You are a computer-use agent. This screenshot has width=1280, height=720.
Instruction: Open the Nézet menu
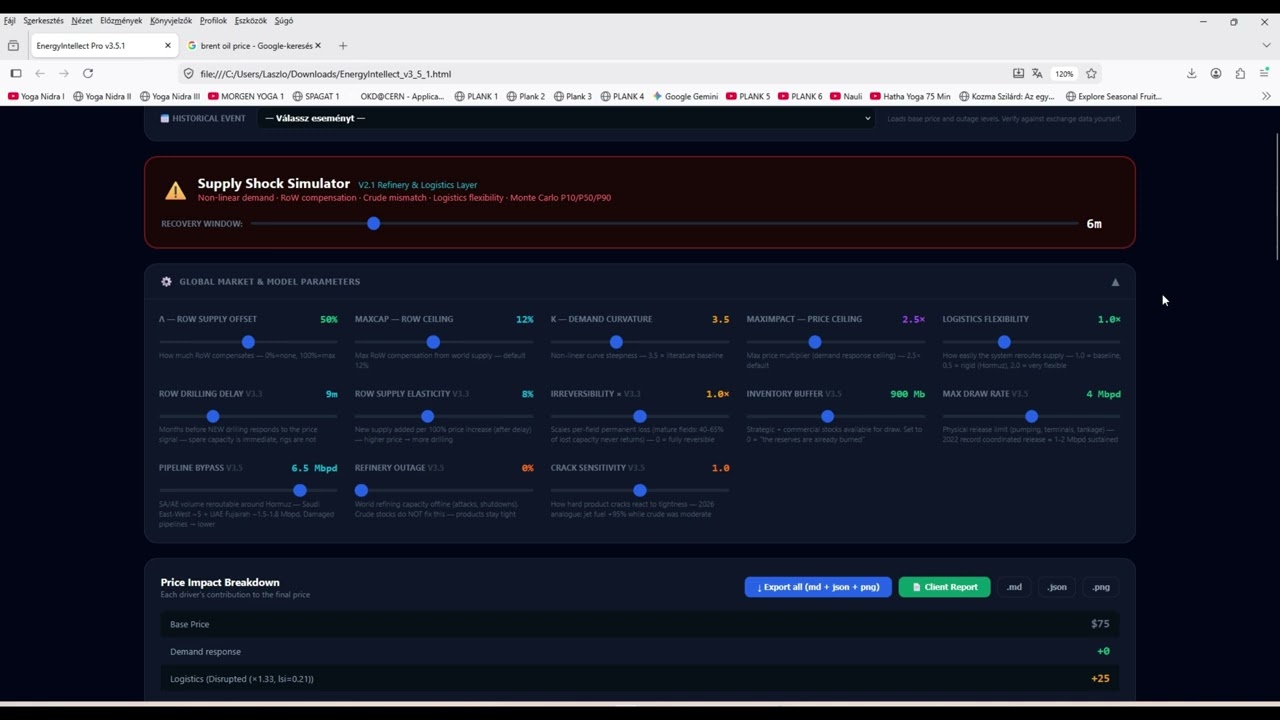[x=82, y=20]
